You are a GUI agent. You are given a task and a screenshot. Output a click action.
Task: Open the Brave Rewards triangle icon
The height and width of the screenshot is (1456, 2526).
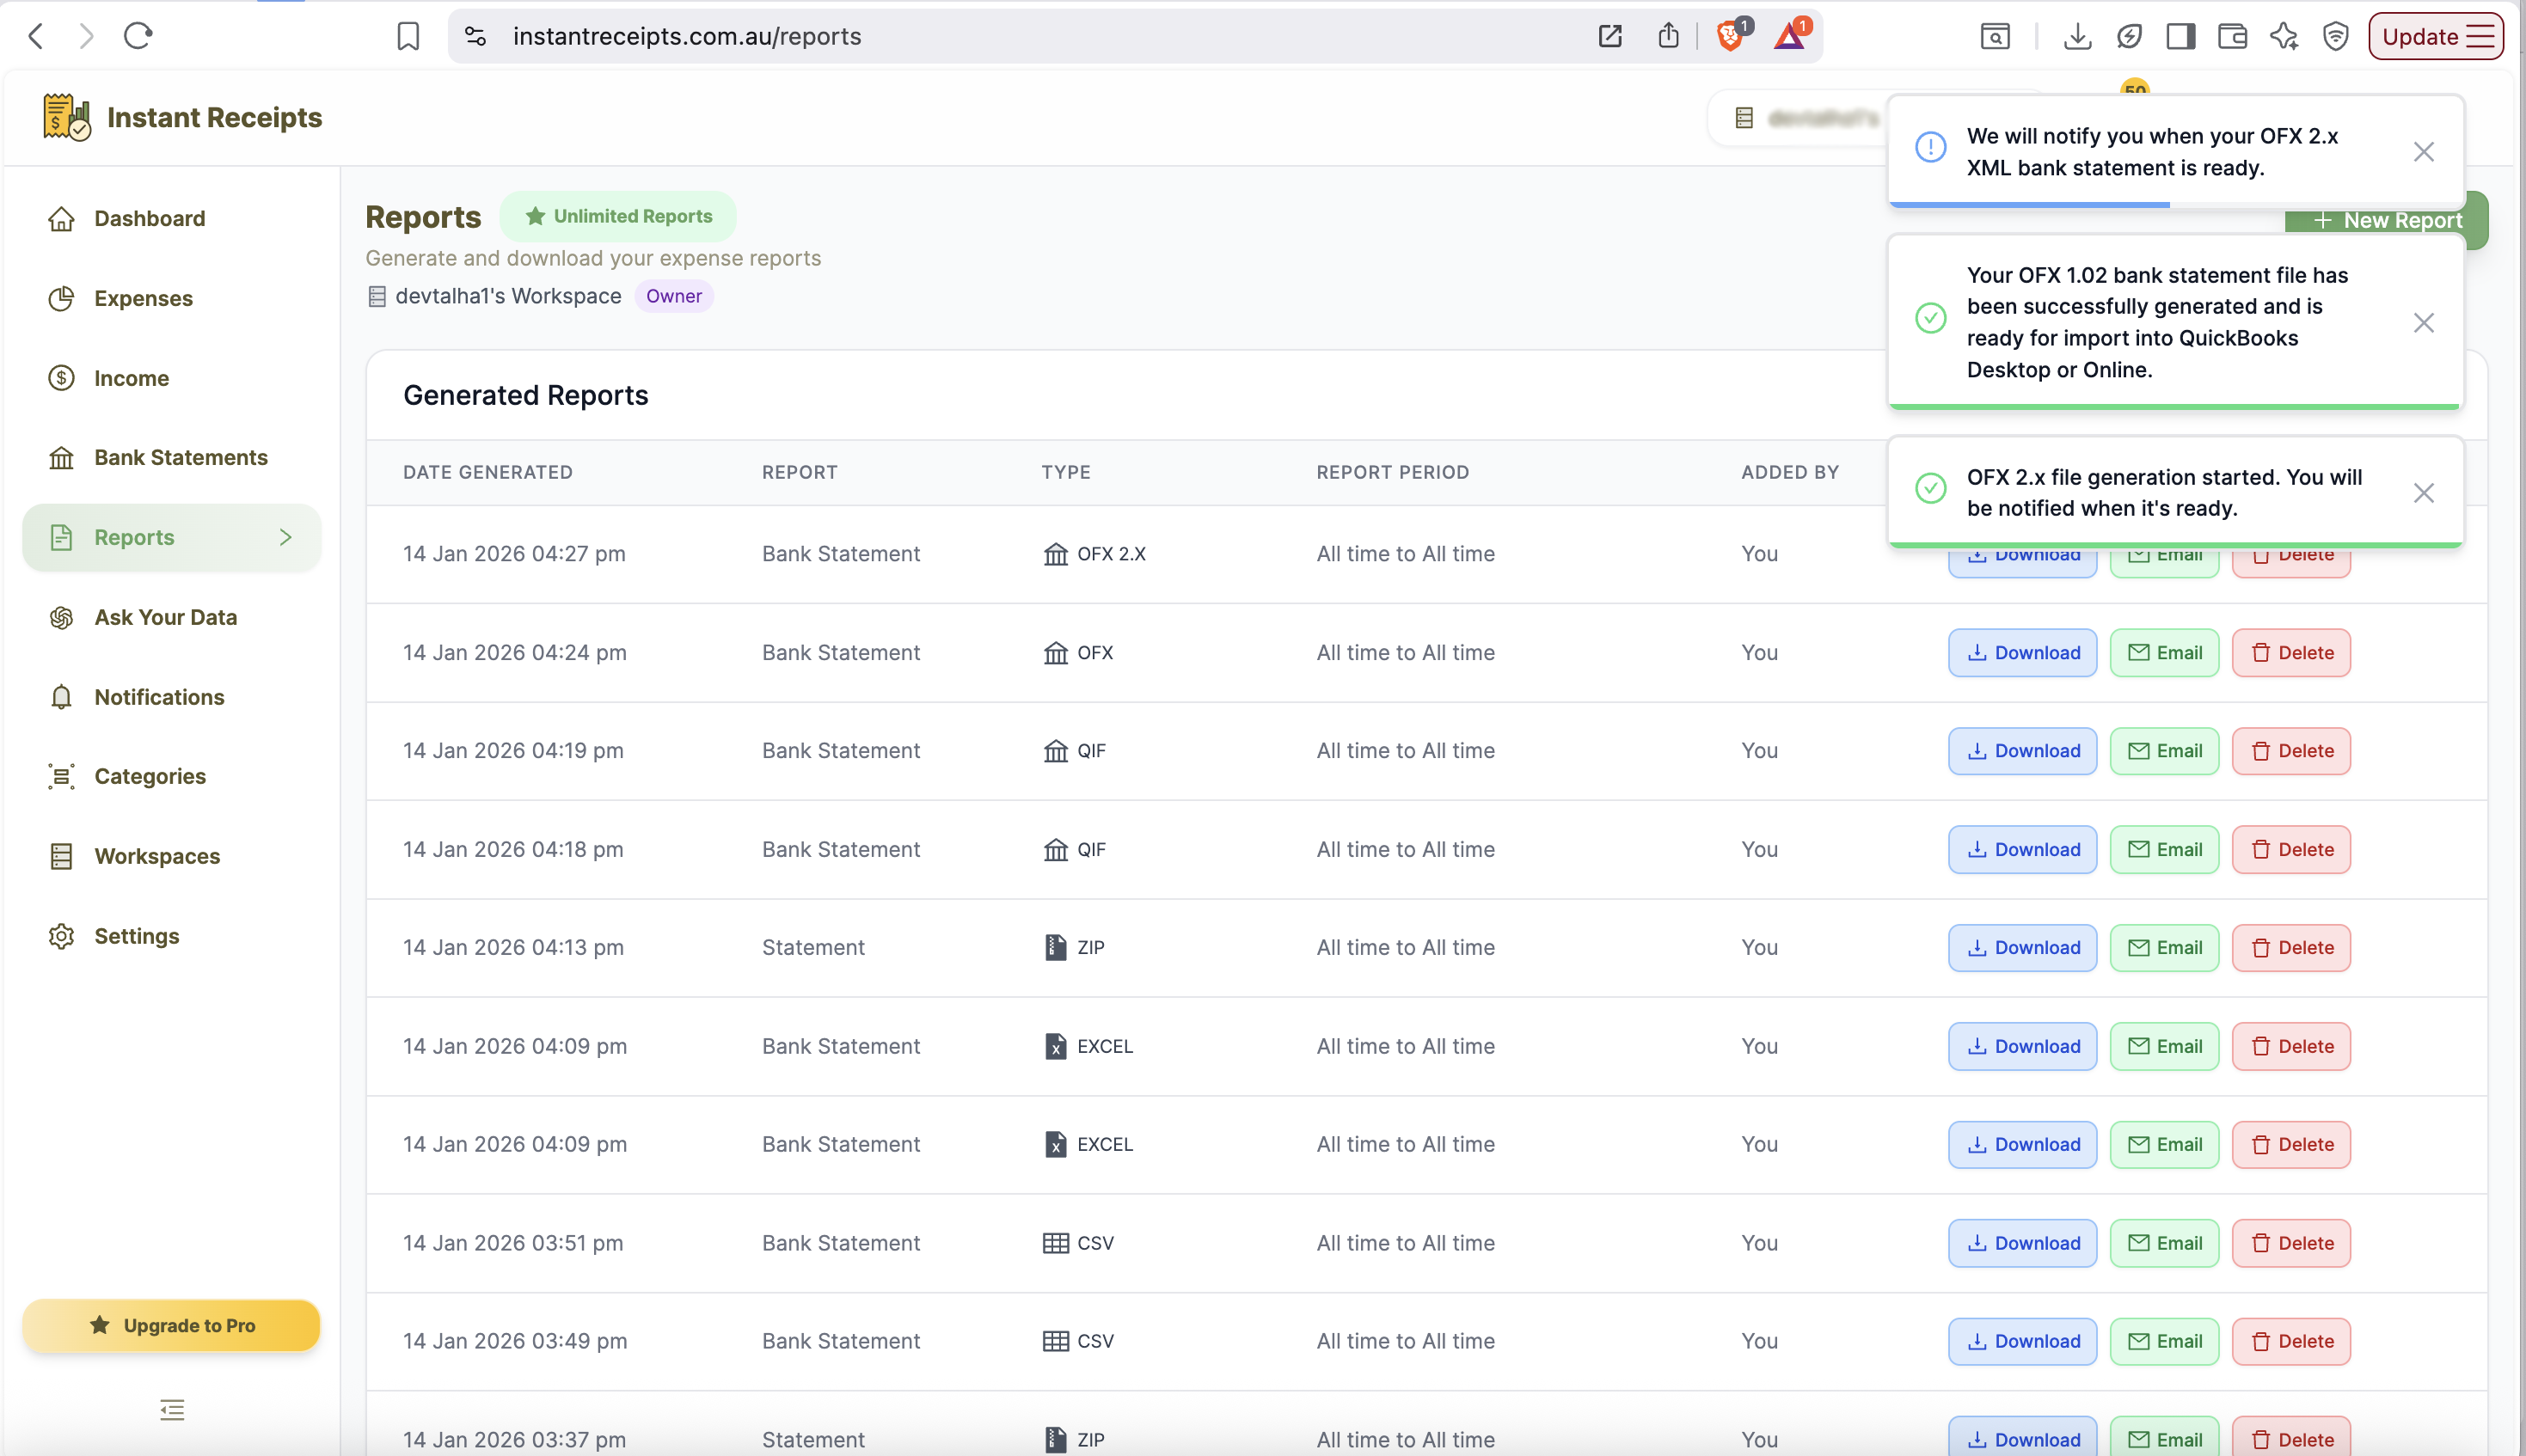click(x=1790, y=37)
